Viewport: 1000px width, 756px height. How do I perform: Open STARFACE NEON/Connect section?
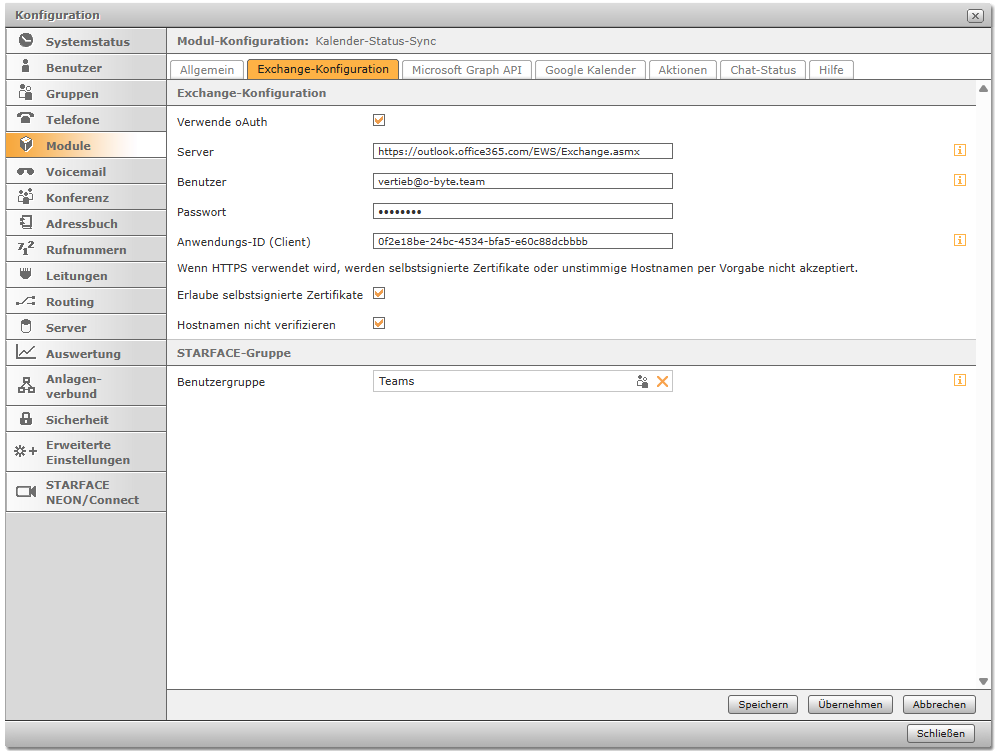tap(86, 492)
